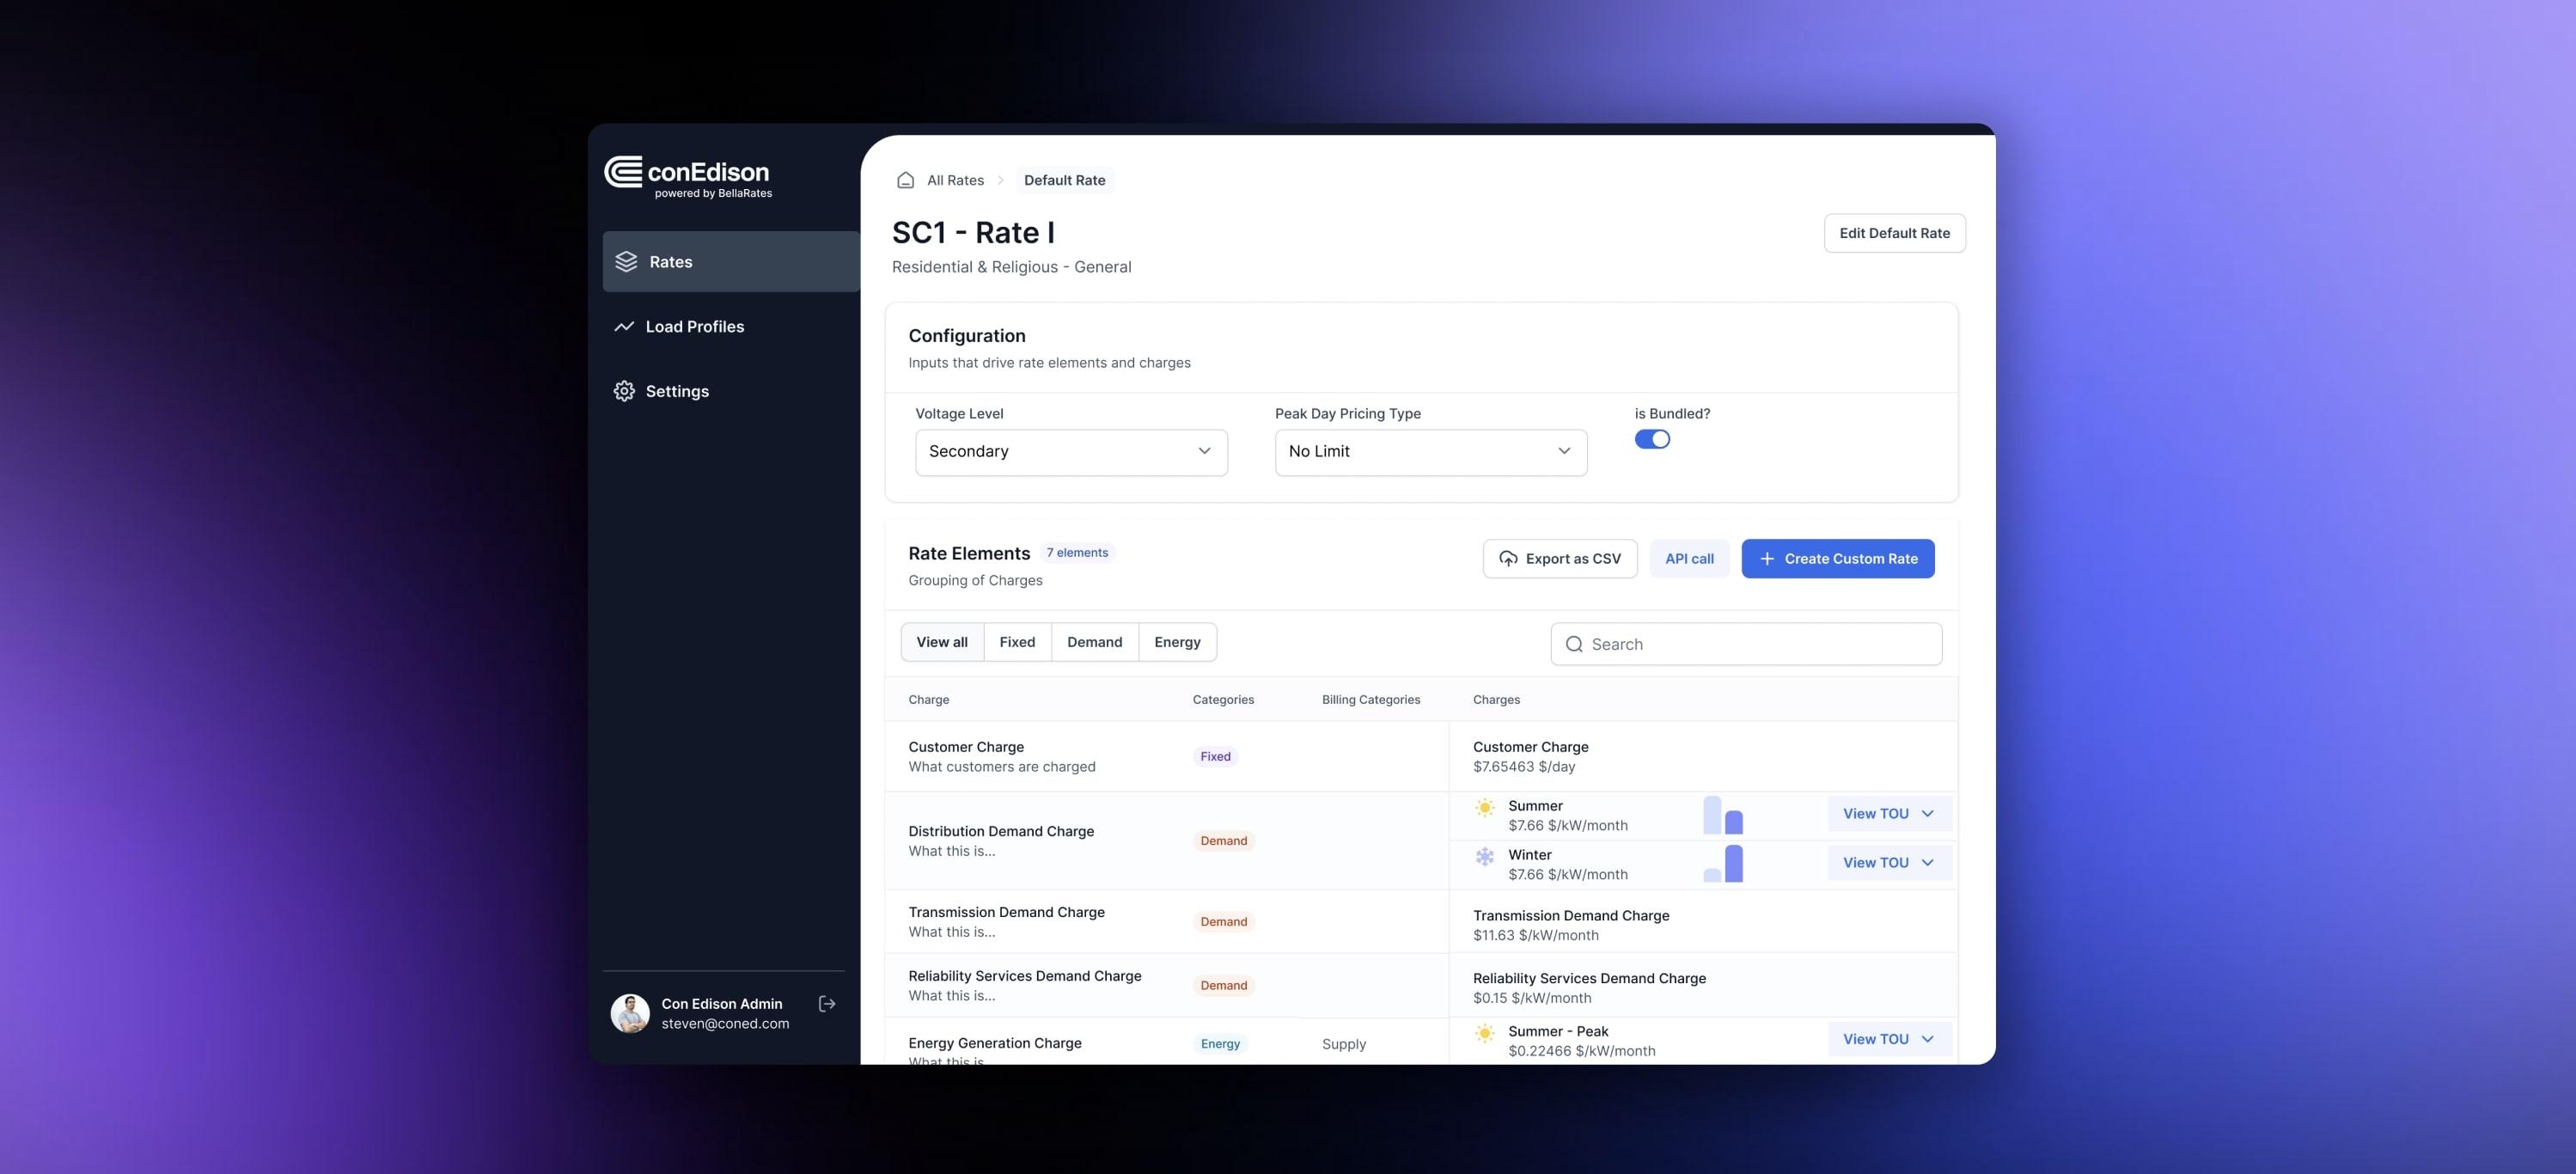Image resolution: width=2576 pixels, height=1174 pixels.
Task: Click Demand tag on Reliability Services row
Action: click(x=1223, y=985)
